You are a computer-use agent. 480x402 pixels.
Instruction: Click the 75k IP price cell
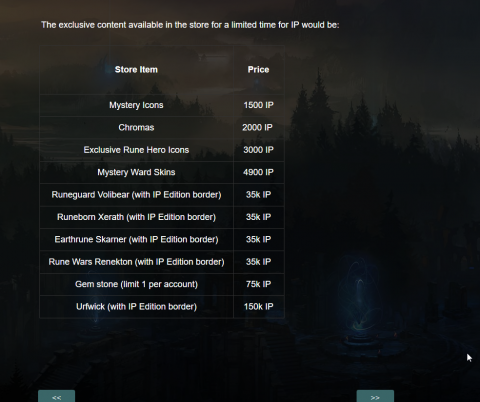pos(259,284)
